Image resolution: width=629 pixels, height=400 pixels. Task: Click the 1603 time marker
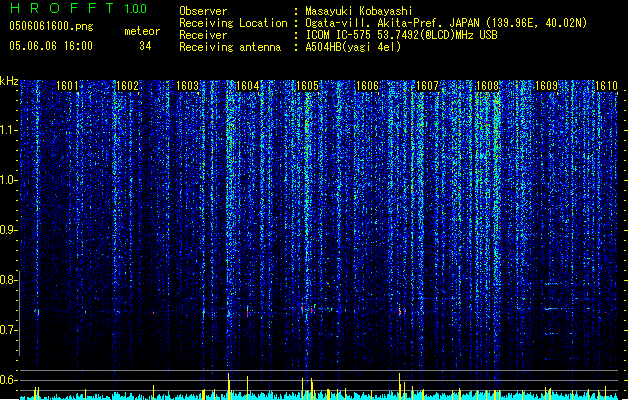point(187,86)
